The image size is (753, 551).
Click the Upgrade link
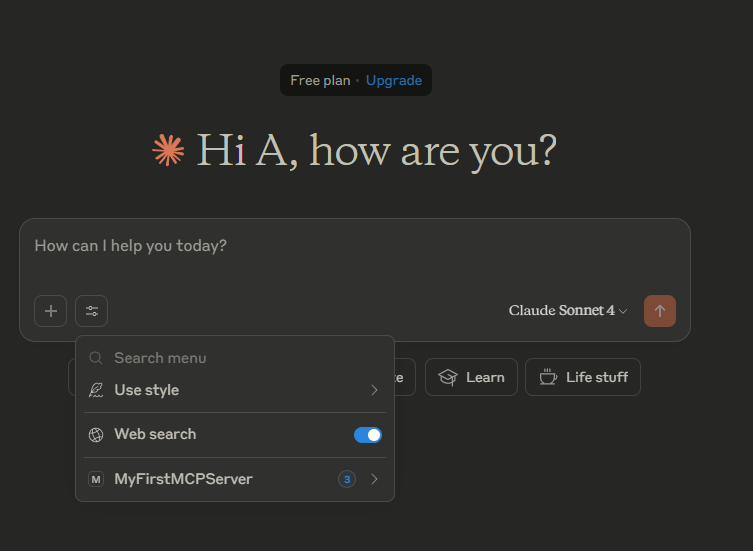[x=394, y=80]
